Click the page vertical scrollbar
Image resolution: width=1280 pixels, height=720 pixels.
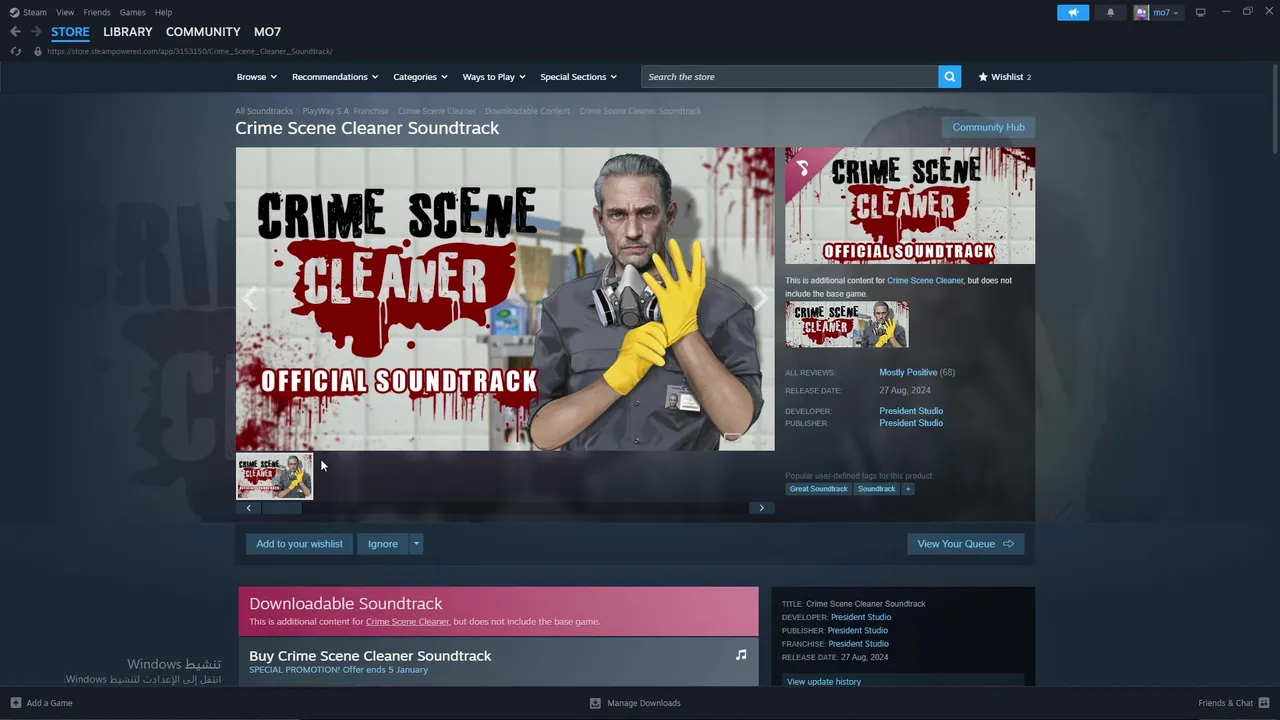[1276, 110]
